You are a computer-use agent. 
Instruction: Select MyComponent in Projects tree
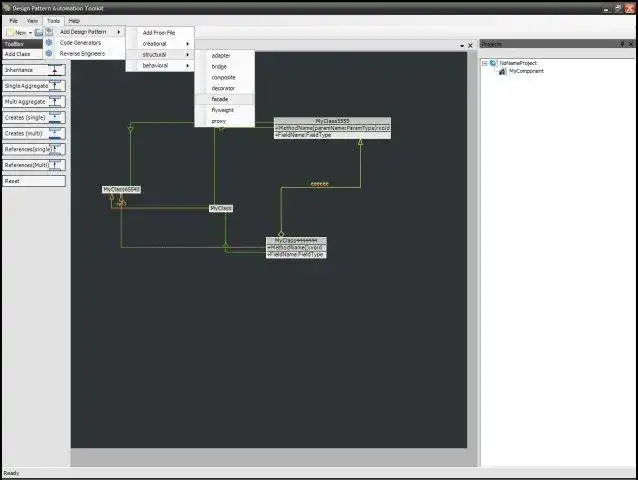526,71
